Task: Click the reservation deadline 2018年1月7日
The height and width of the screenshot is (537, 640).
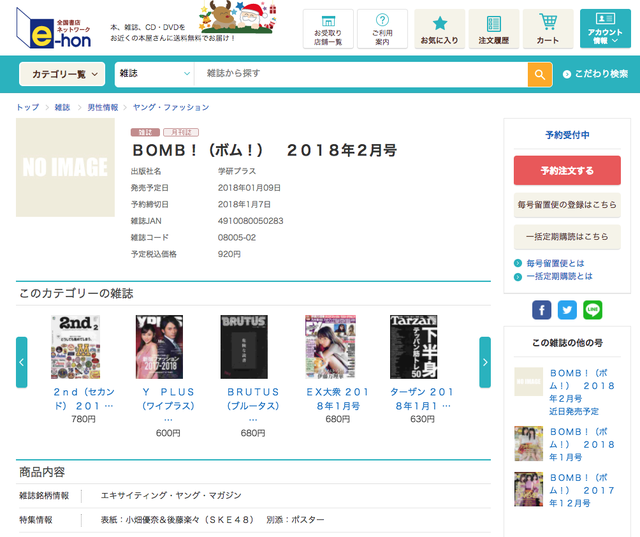Action: pyautogui.click(x=244, y=204)
